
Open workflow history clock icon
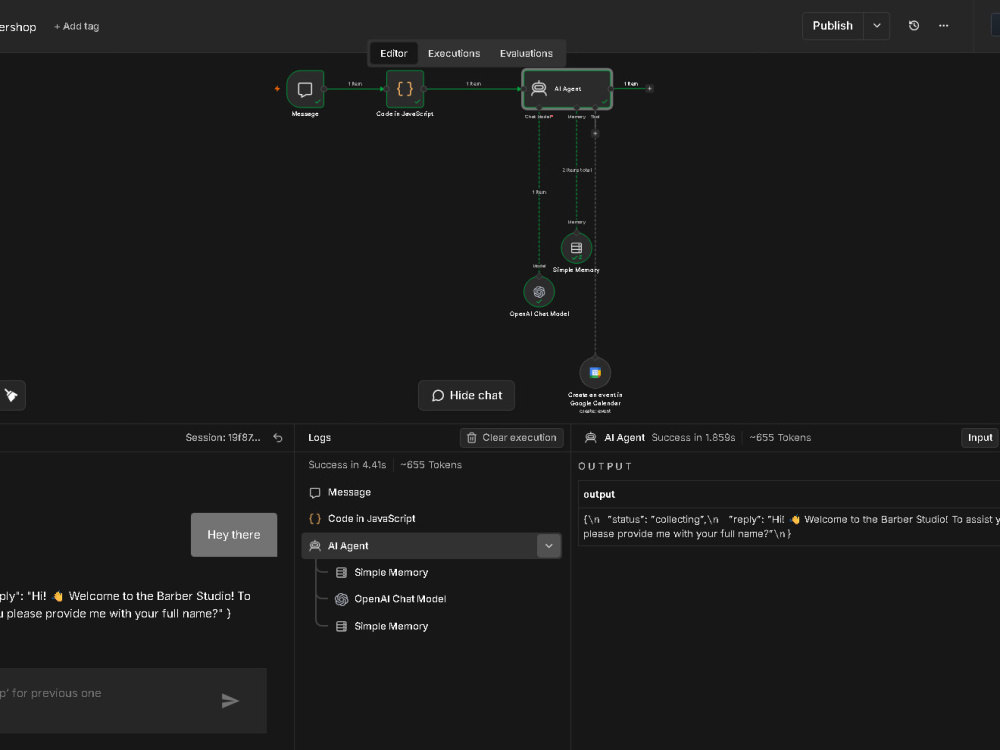(x=914, y=26)
